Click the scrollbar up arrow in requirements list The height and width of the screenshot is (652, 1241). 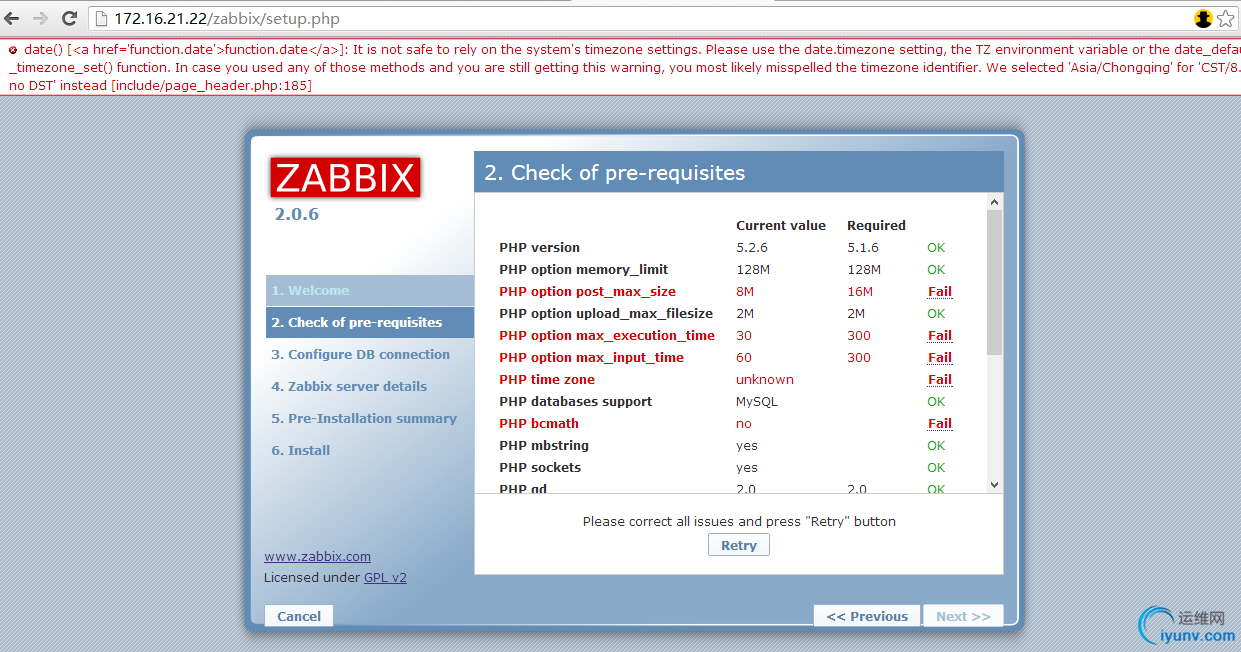click(994, 202)
